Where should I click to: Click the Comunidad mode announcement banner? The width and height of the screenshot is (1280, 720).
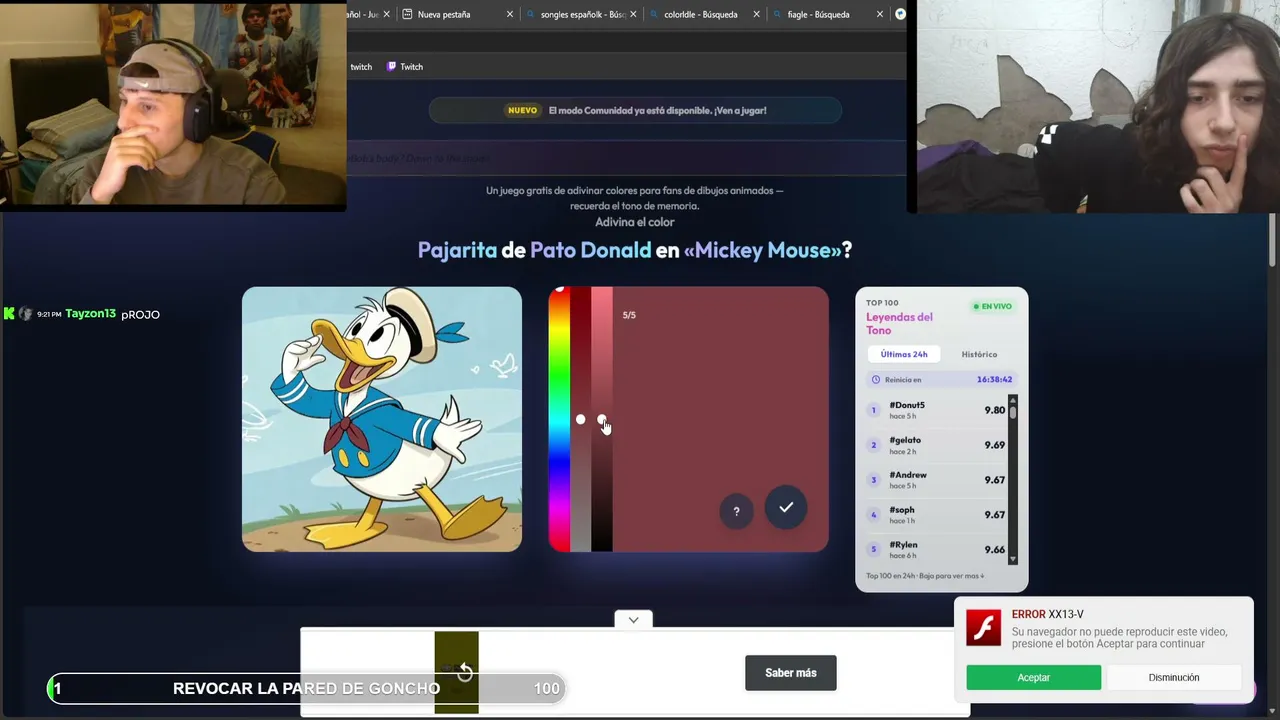click(635, 110)
